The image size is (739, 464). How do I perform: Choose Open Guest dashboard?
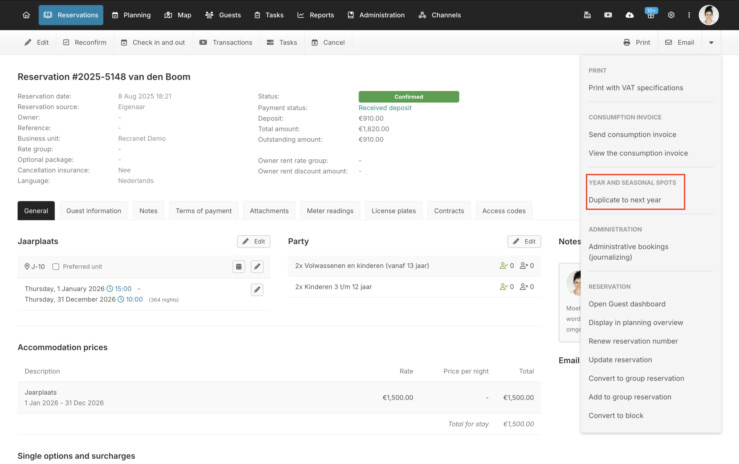627,304
